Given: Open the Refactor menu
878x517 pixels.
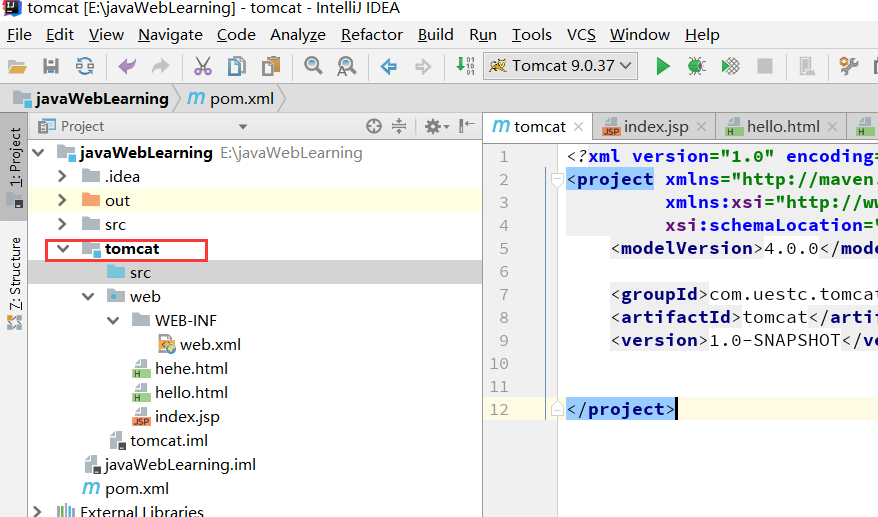Looking at the screenshot, I should point(372,35).
